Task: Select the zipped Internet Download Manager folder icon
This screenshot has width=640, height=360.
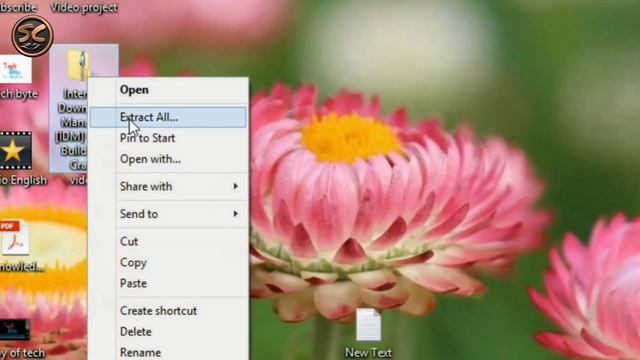Action: 79,64
